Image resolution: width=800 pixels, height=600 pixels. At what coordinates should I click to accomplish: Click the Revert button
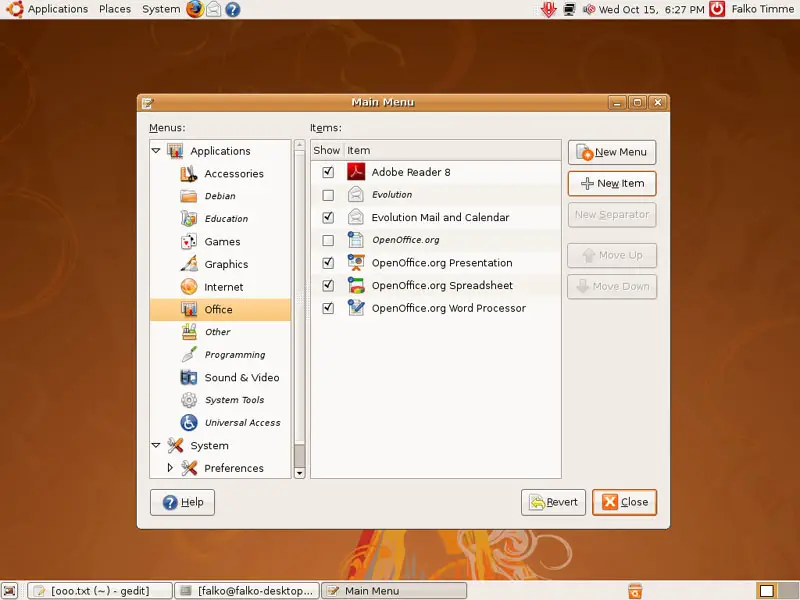[553, 502]
